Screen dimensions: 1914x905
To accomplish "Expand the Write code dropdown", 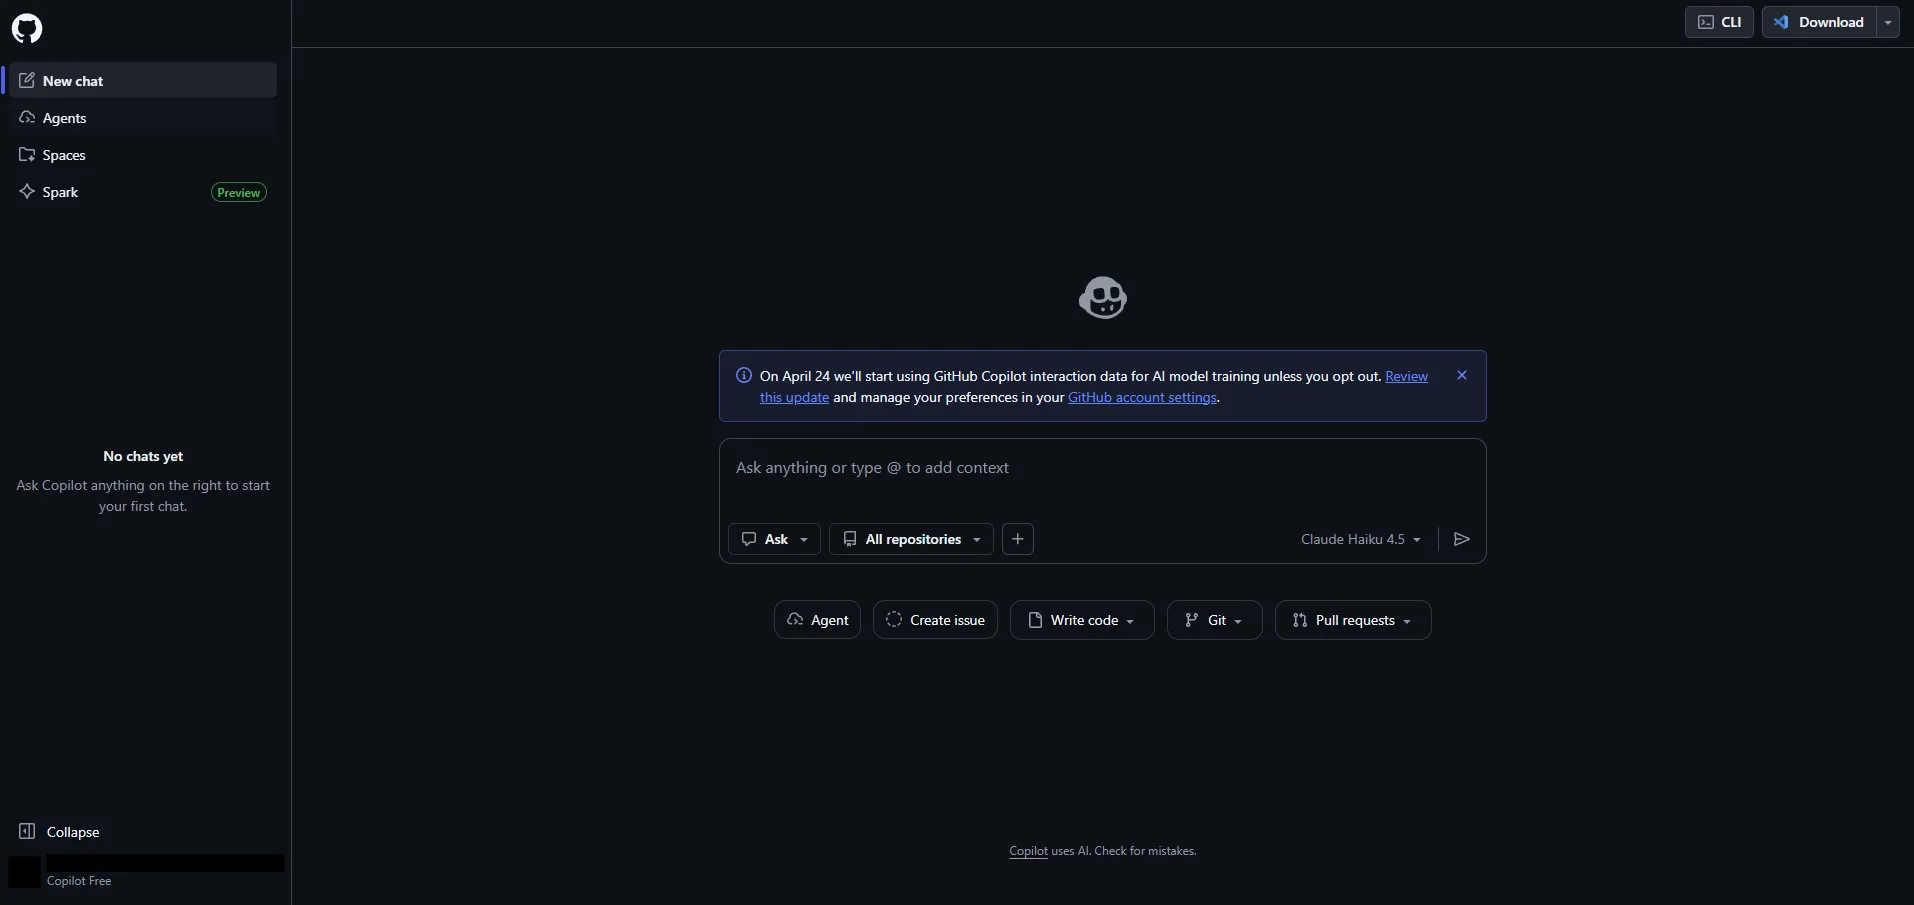I will pos(1082,620).
